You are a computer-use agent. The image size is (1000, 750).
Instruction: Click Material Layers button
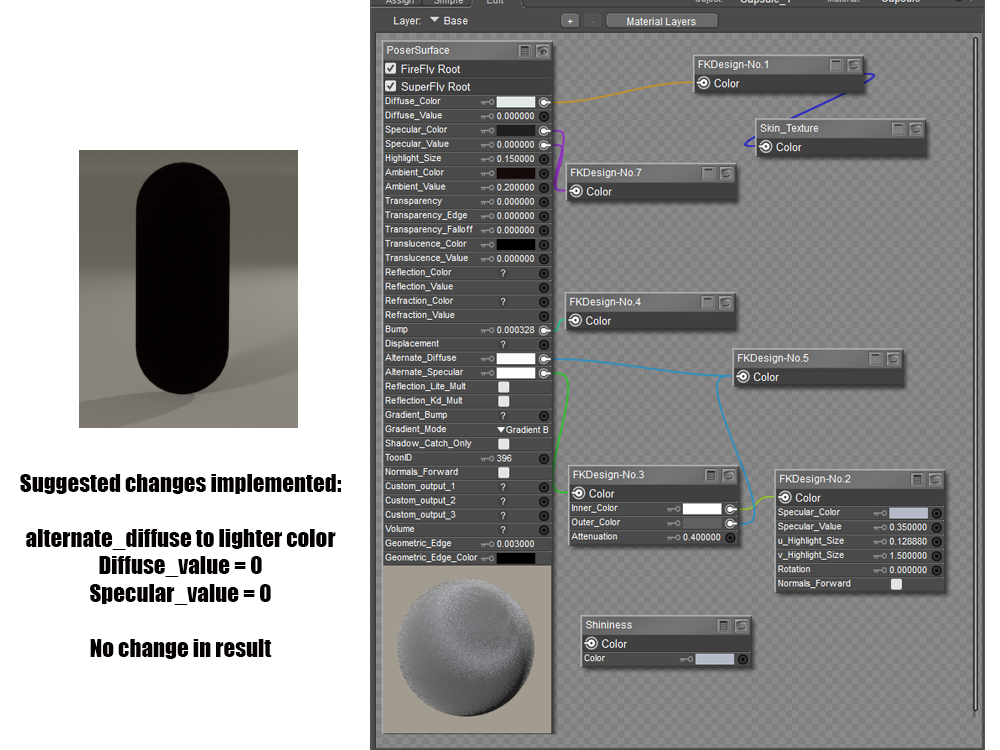pyautogui.click(x=661, y=21)
